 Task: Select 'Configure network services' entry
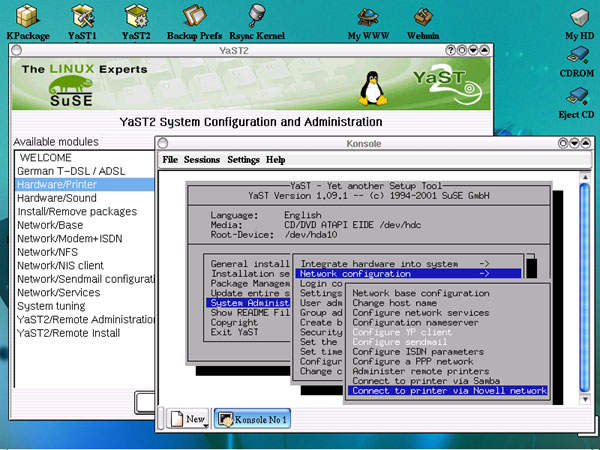point(448,313)
